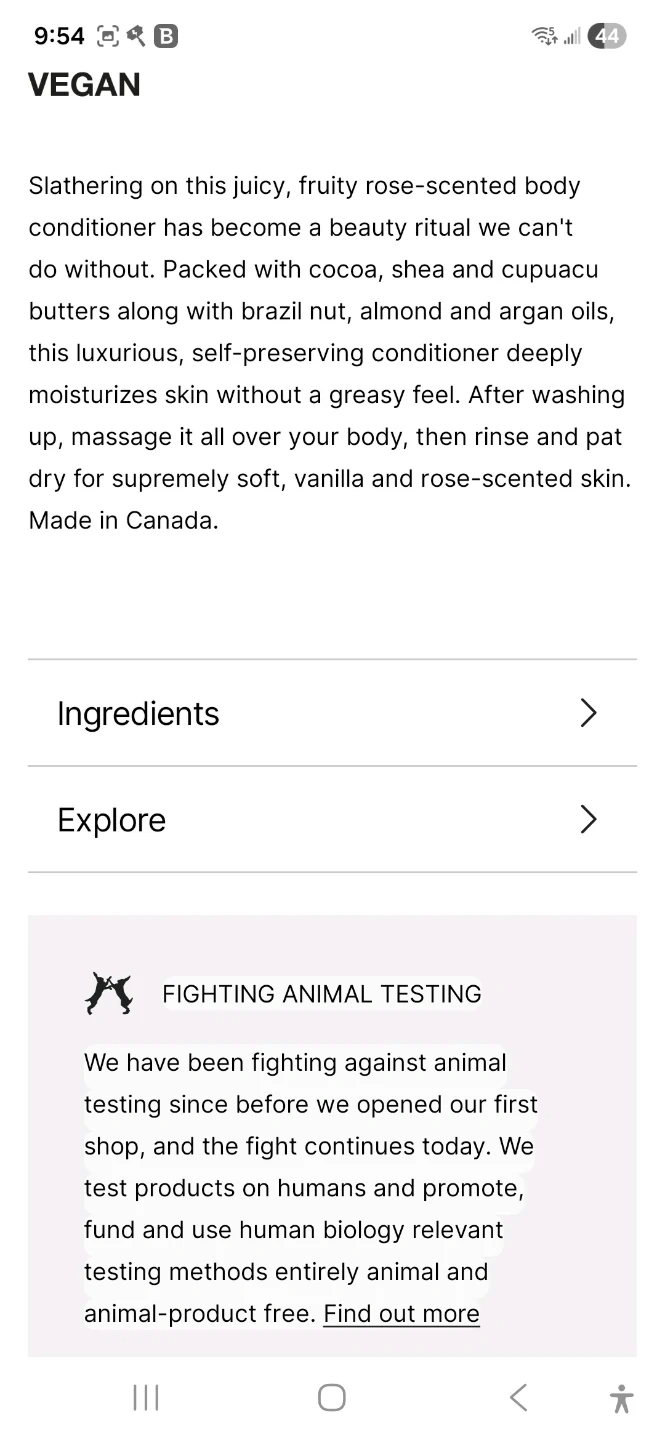Open the Ingredients section label
The height and width of the screenshot is (1440, 665).
click(x=138, y=714)
